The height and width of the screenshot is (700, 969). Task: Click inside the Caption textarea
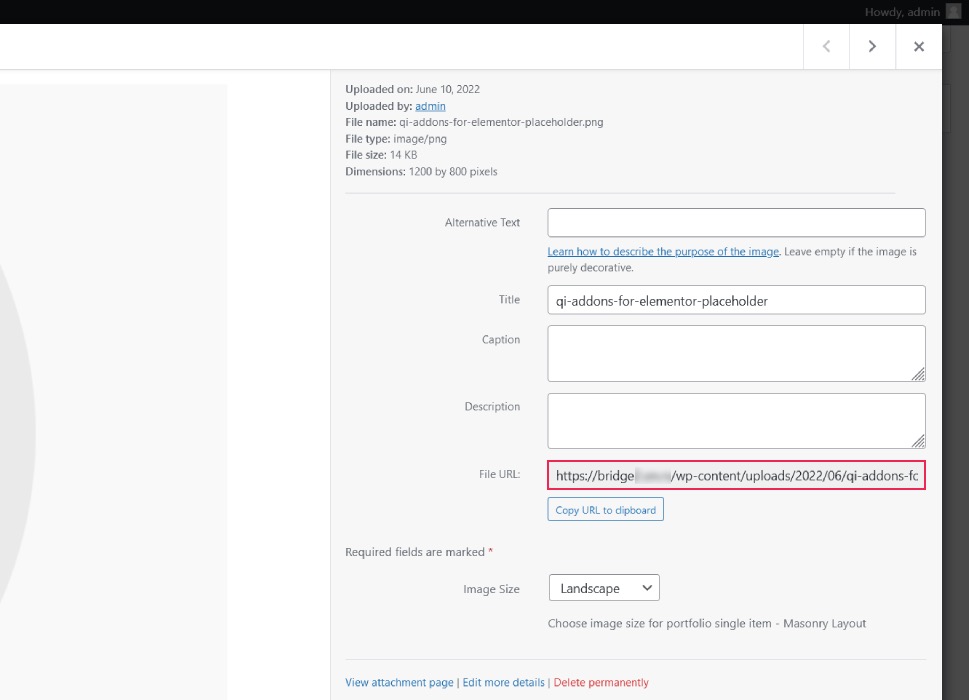coord(736,353)
